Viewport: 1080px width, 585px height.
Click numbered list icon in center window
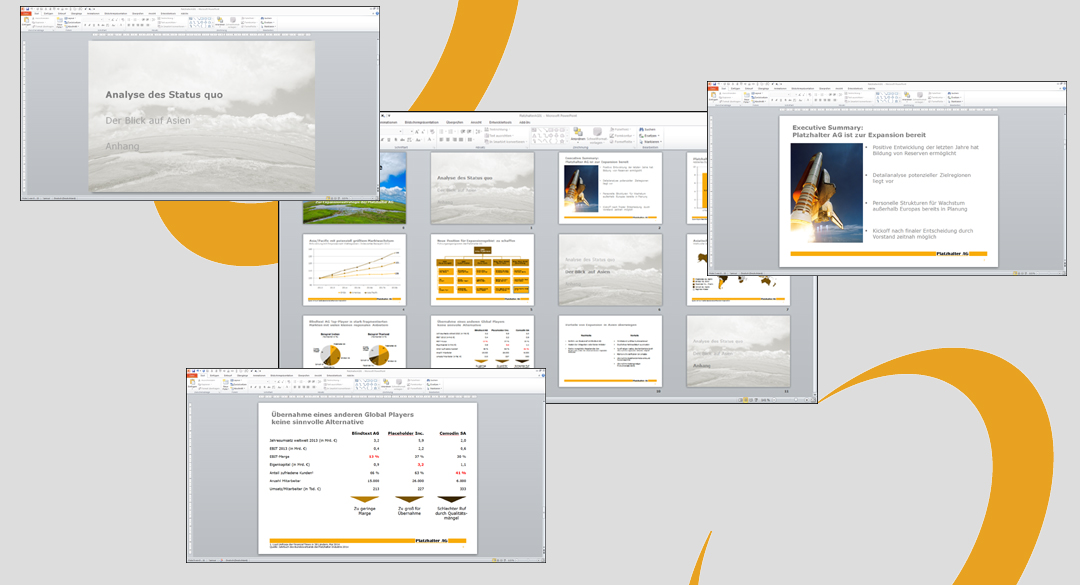[451, 131]
